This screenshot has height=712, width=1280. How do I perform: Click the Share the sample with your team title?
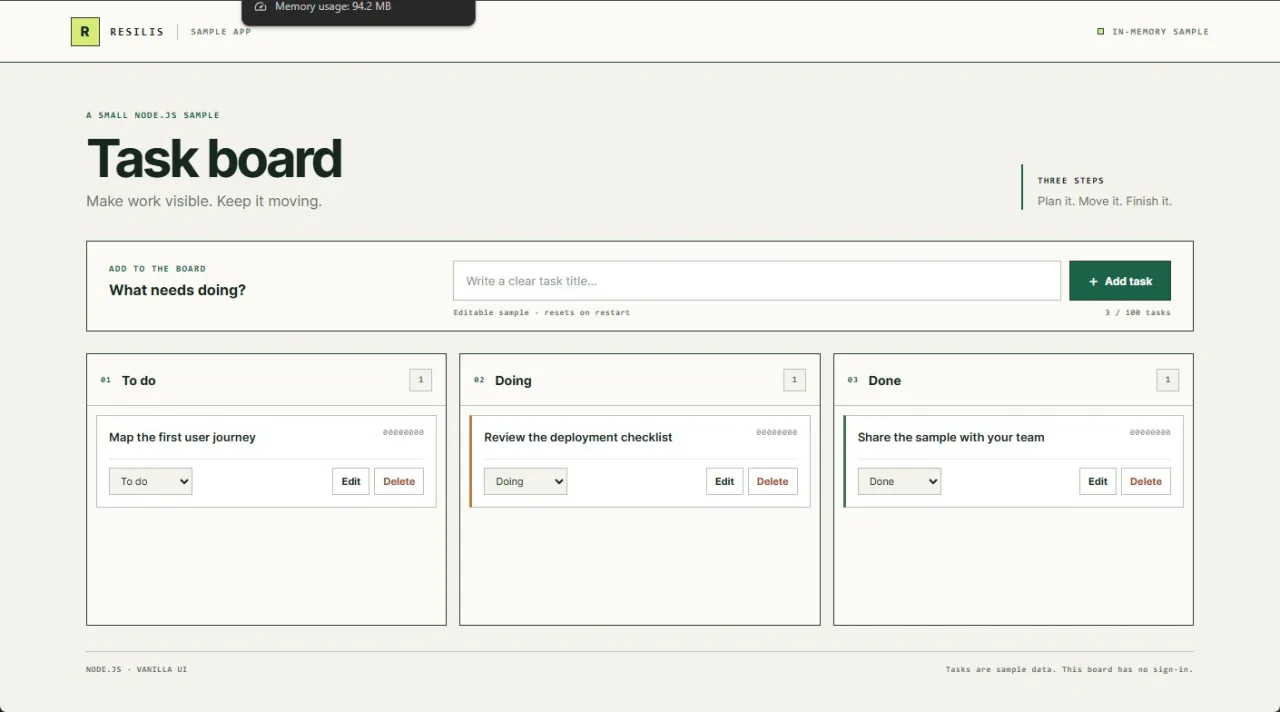click(951, 437)
